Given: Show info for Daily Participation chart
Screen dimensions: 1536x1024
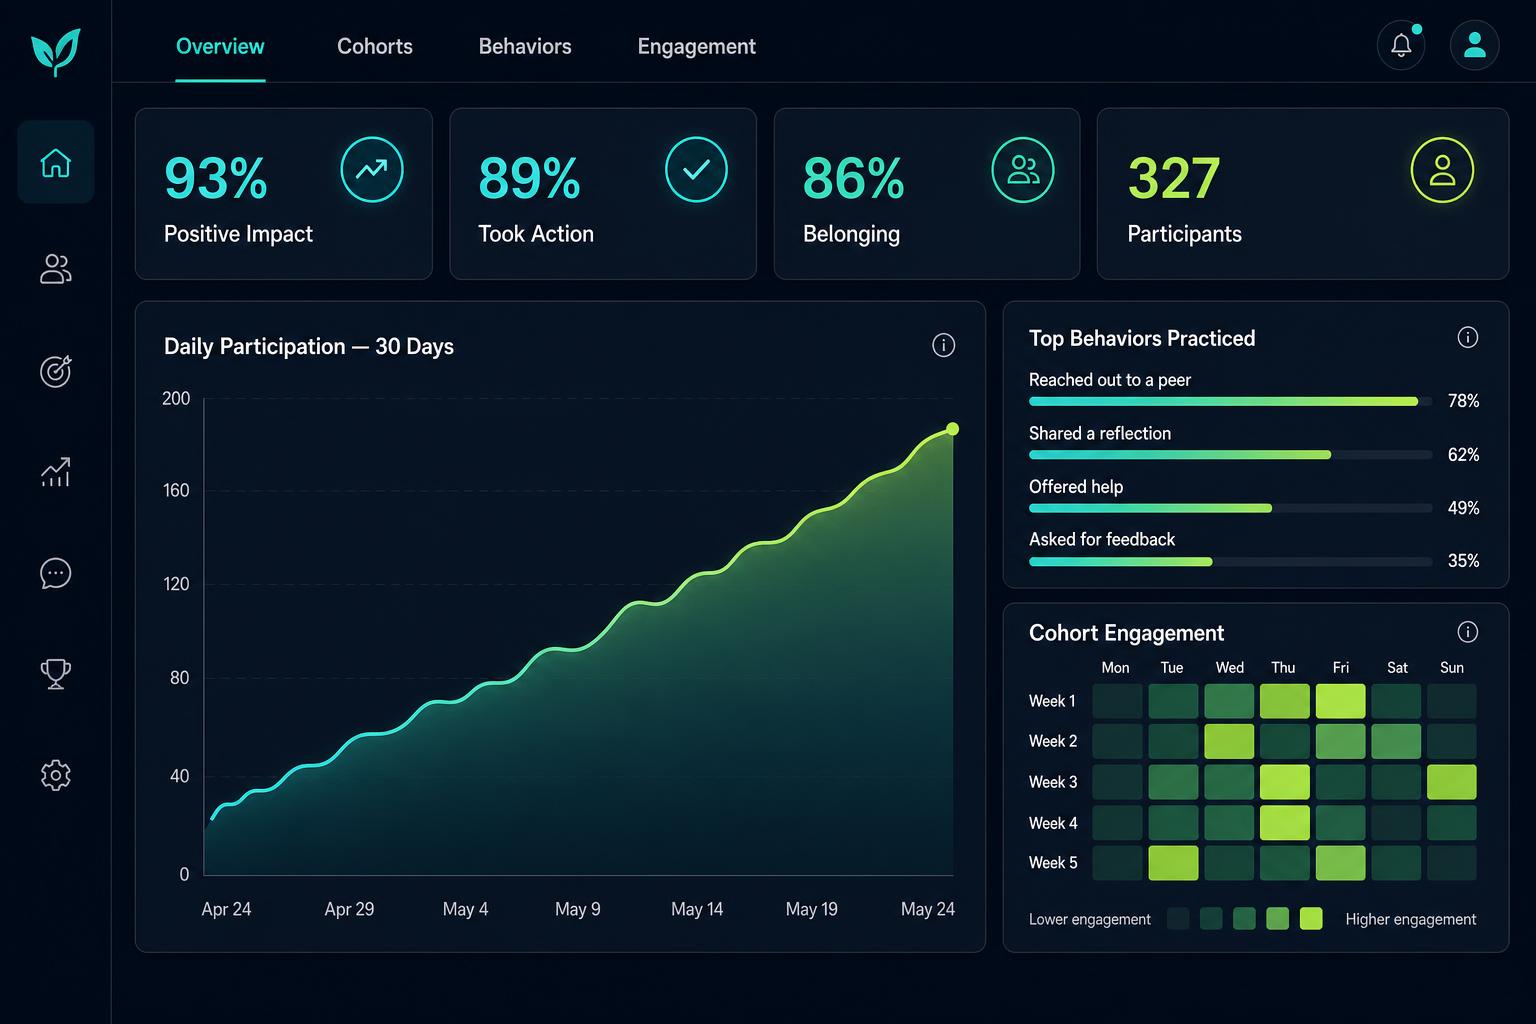Looking at the screenshot, I should point(944,345).
